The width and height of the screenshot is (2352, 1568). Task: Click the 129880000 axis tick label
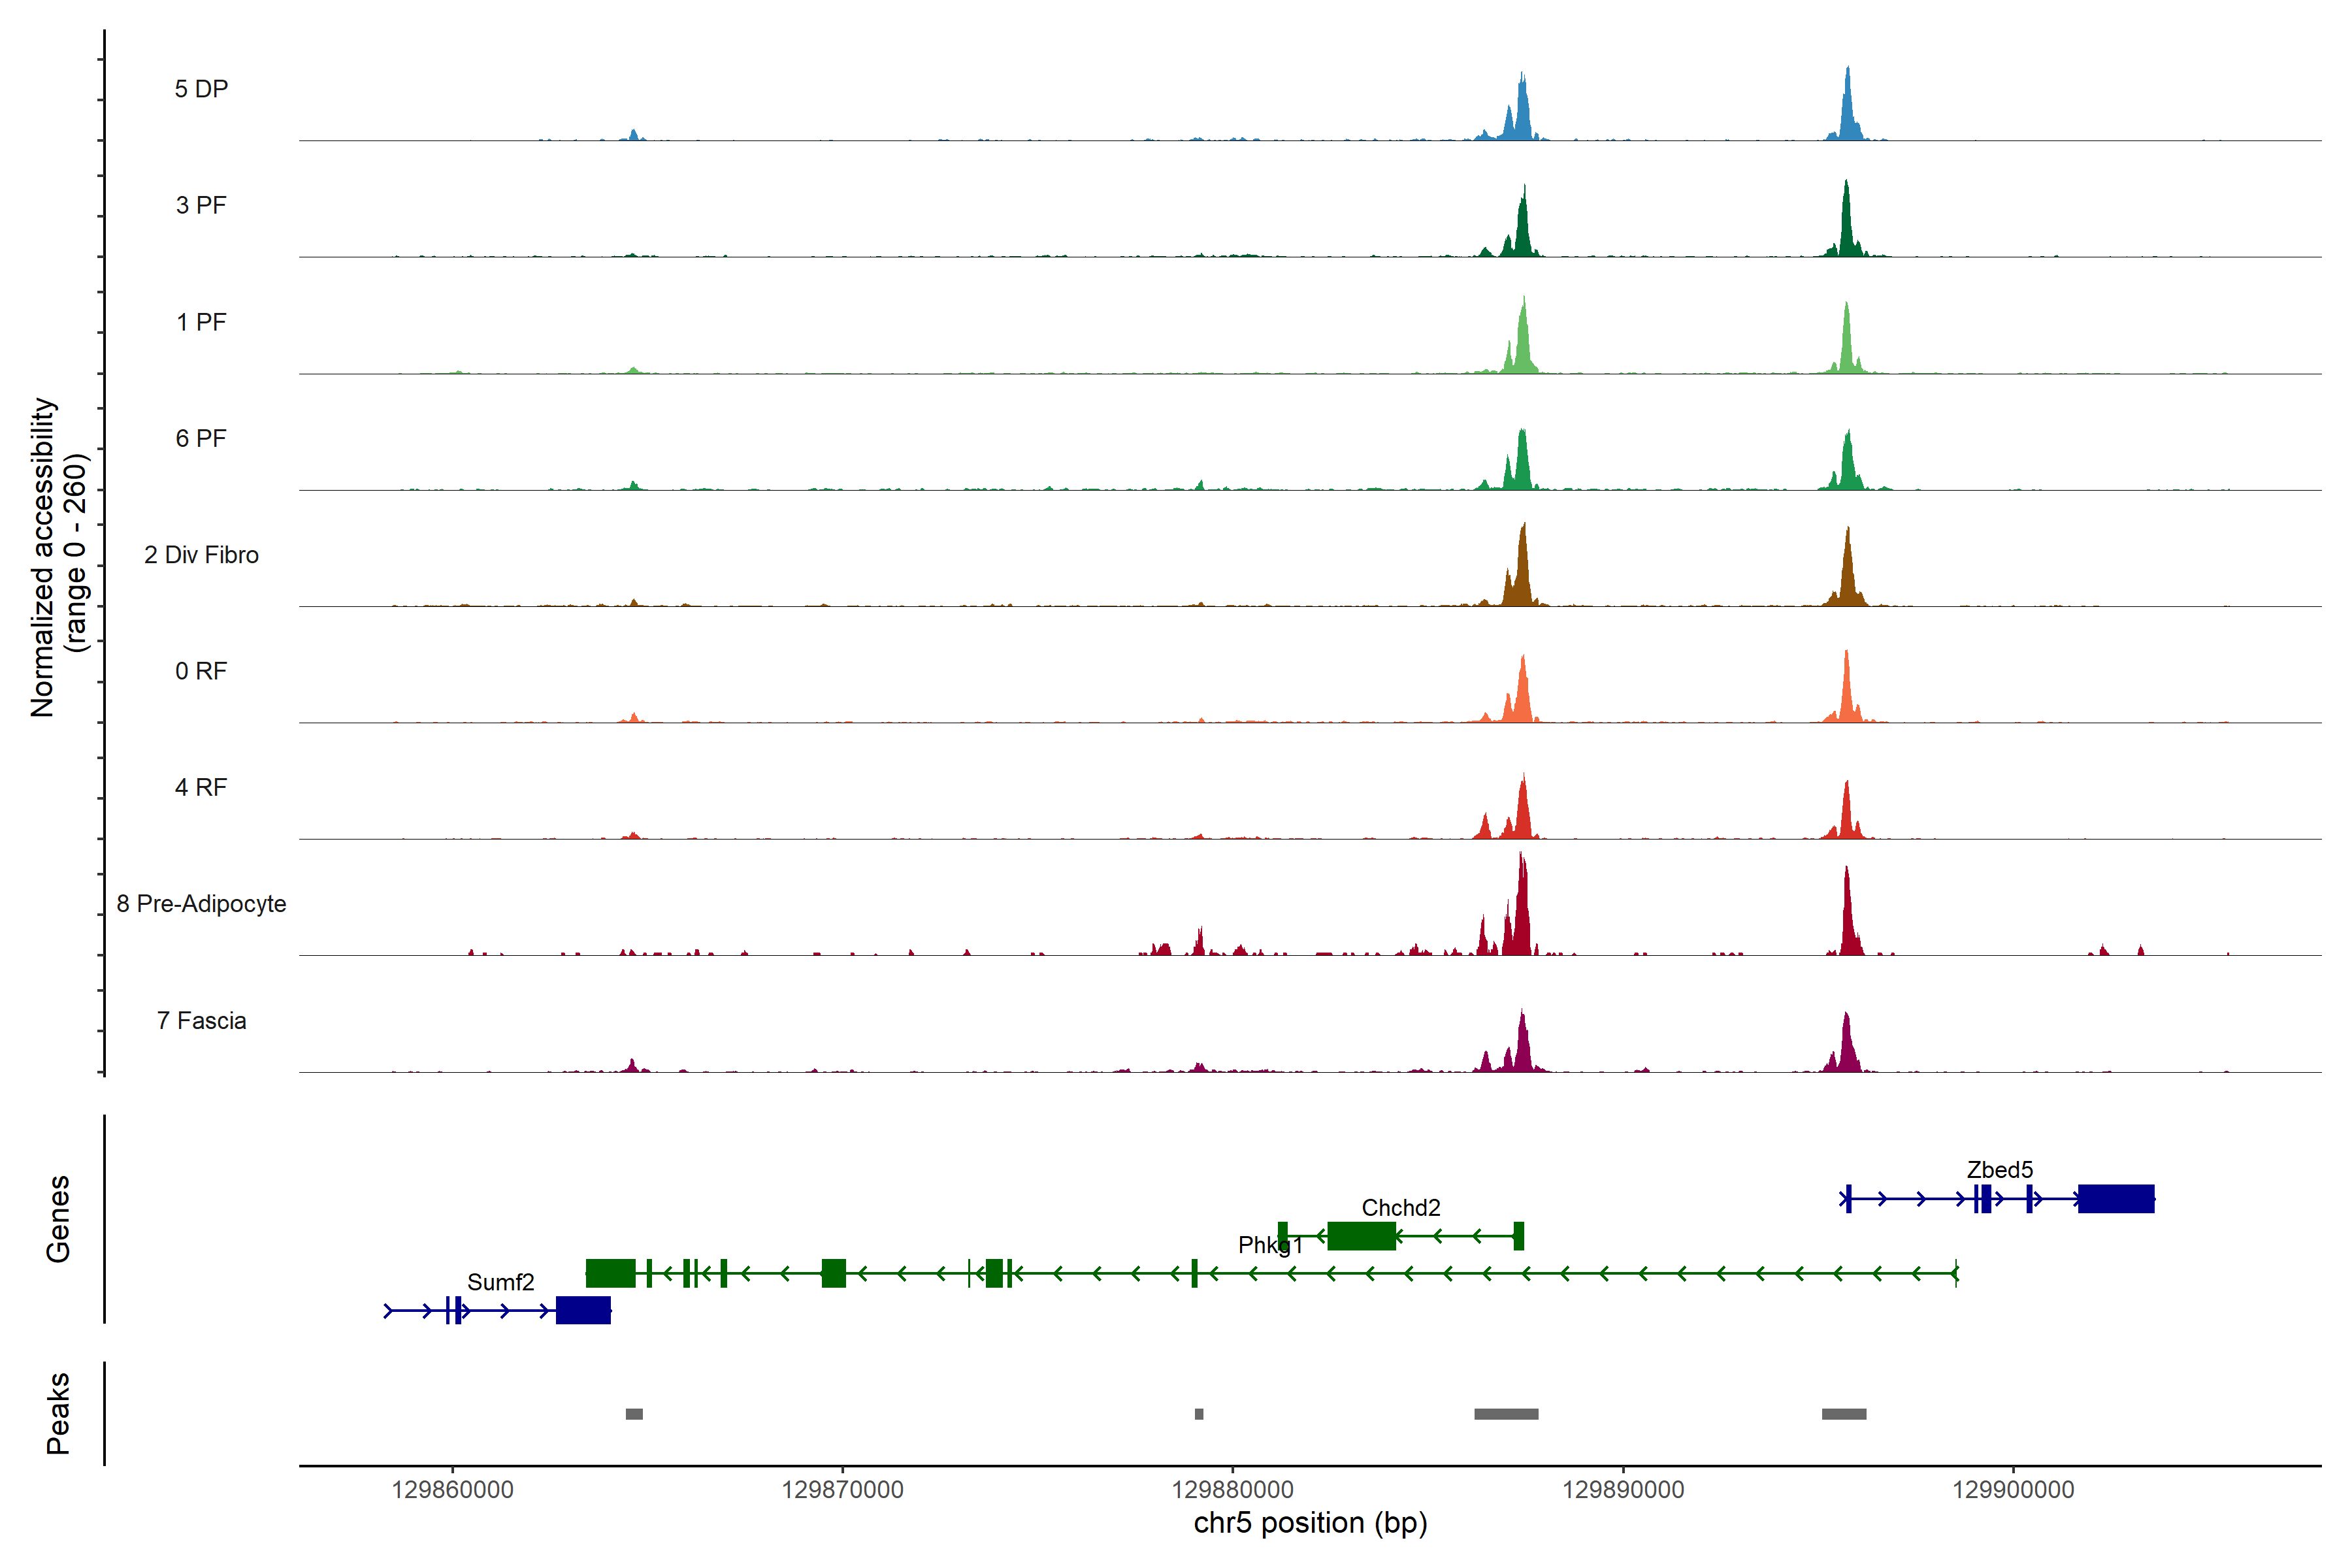[1232, 1490]
